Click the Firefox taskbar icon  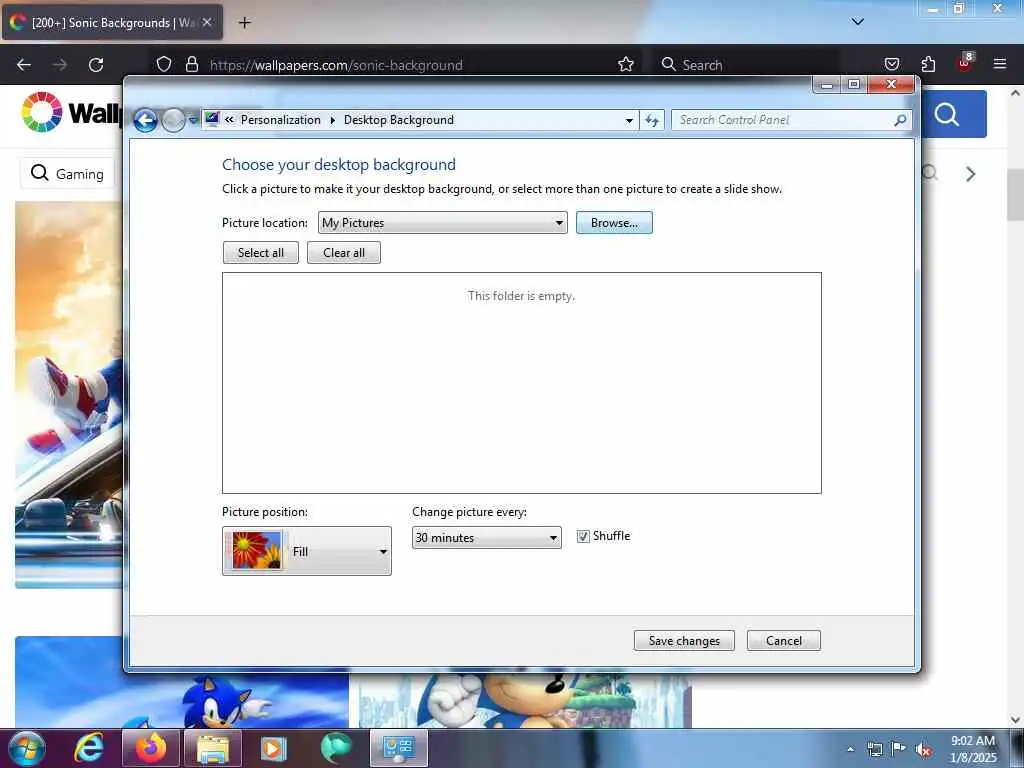[x=151, y=748]
